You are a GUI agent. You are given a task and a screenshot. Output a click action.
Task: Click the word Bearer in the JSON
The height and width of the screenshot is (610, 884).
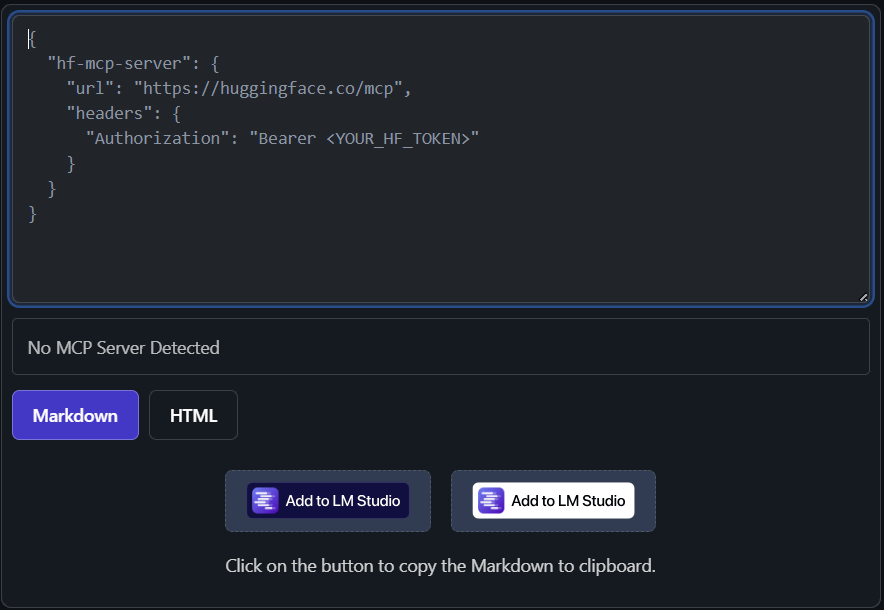point(287,139)
